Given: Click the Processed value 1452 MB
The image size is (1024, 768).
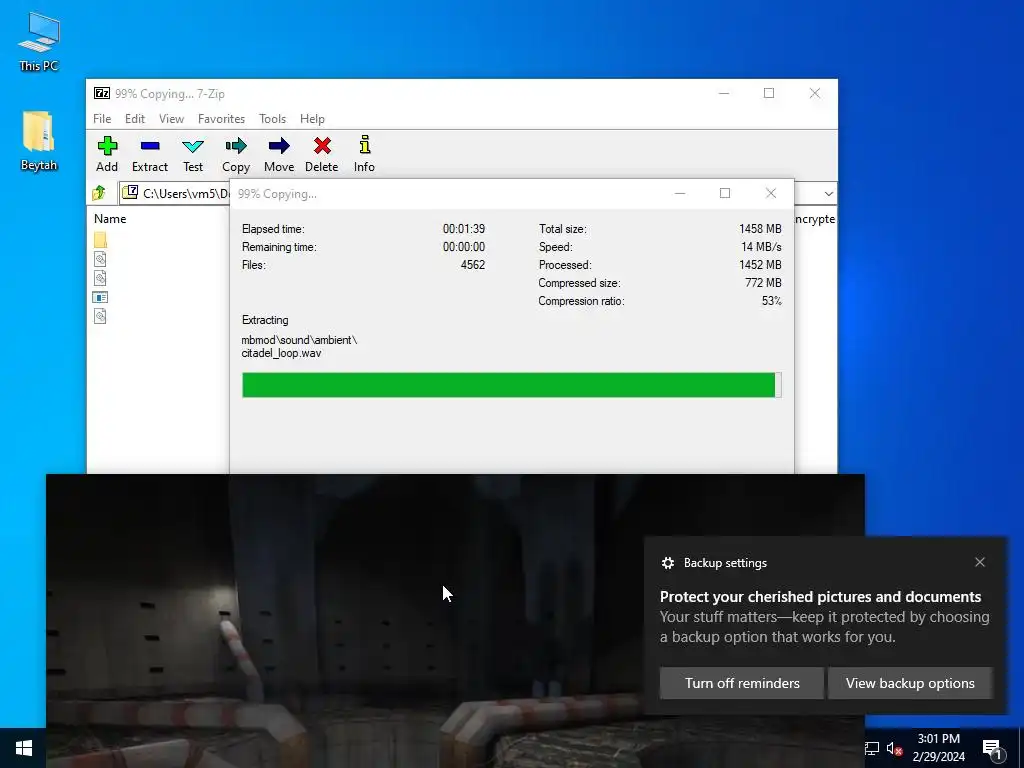Looking at the screenshot, I should pyautogui.click(x=760, y=265).
